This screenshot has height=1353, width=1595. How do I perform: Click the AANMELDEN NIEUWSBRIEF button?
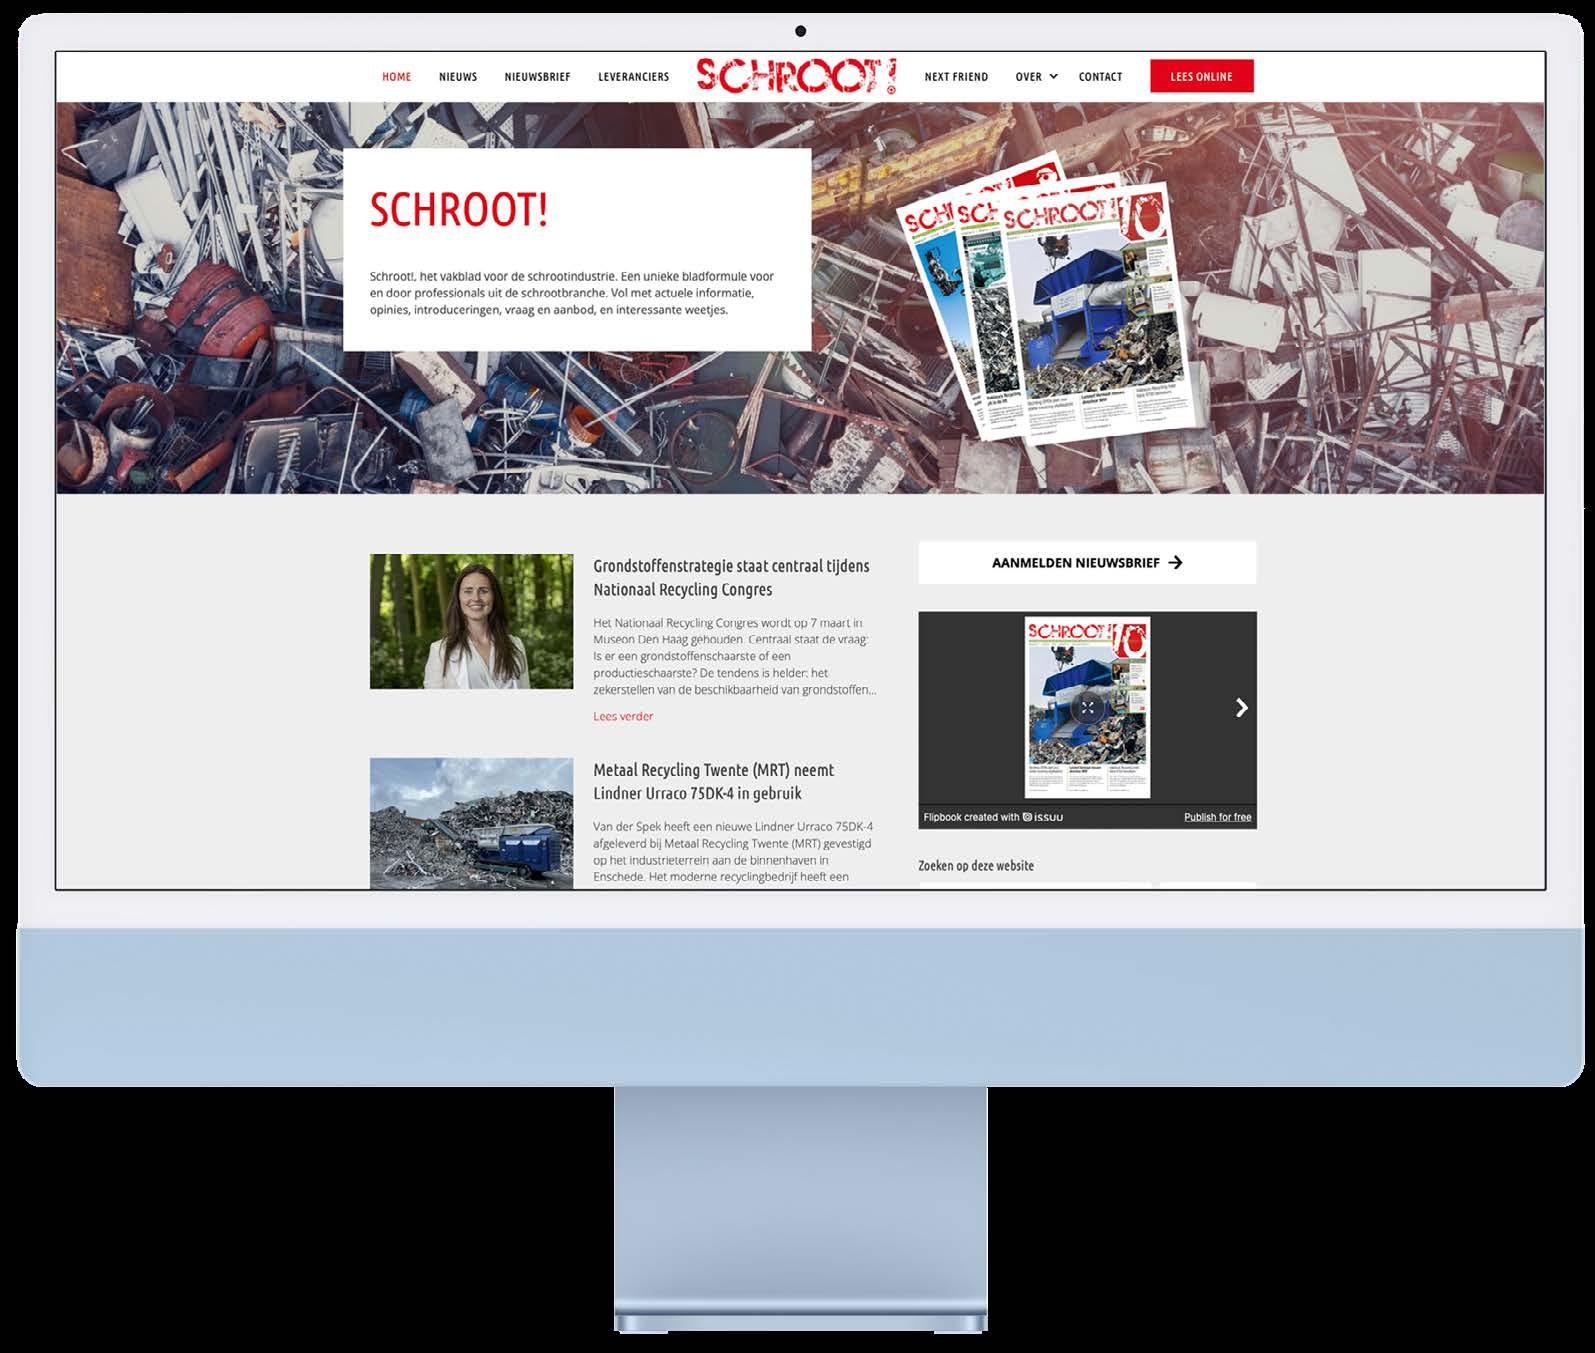pyautogui.click(x=1087, y=563)
